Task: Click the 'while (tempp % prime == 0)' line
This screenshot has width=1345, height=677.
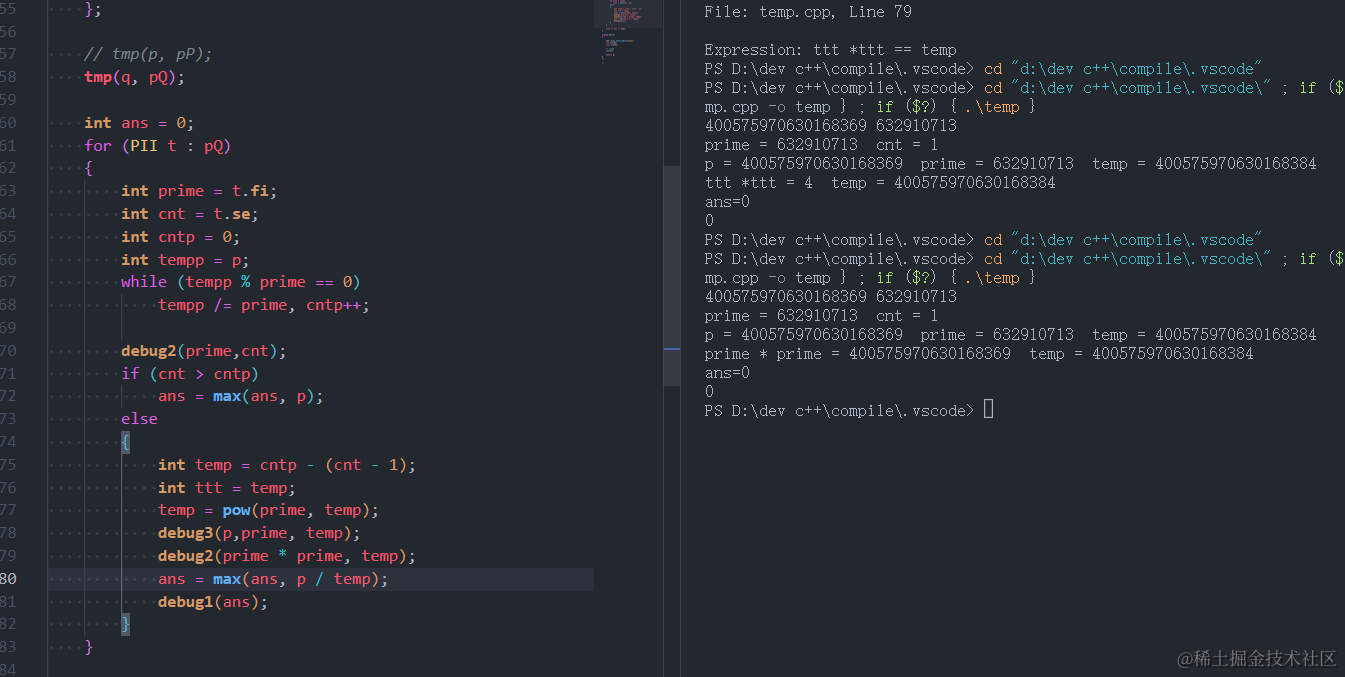Action: [x=240, y=281]
